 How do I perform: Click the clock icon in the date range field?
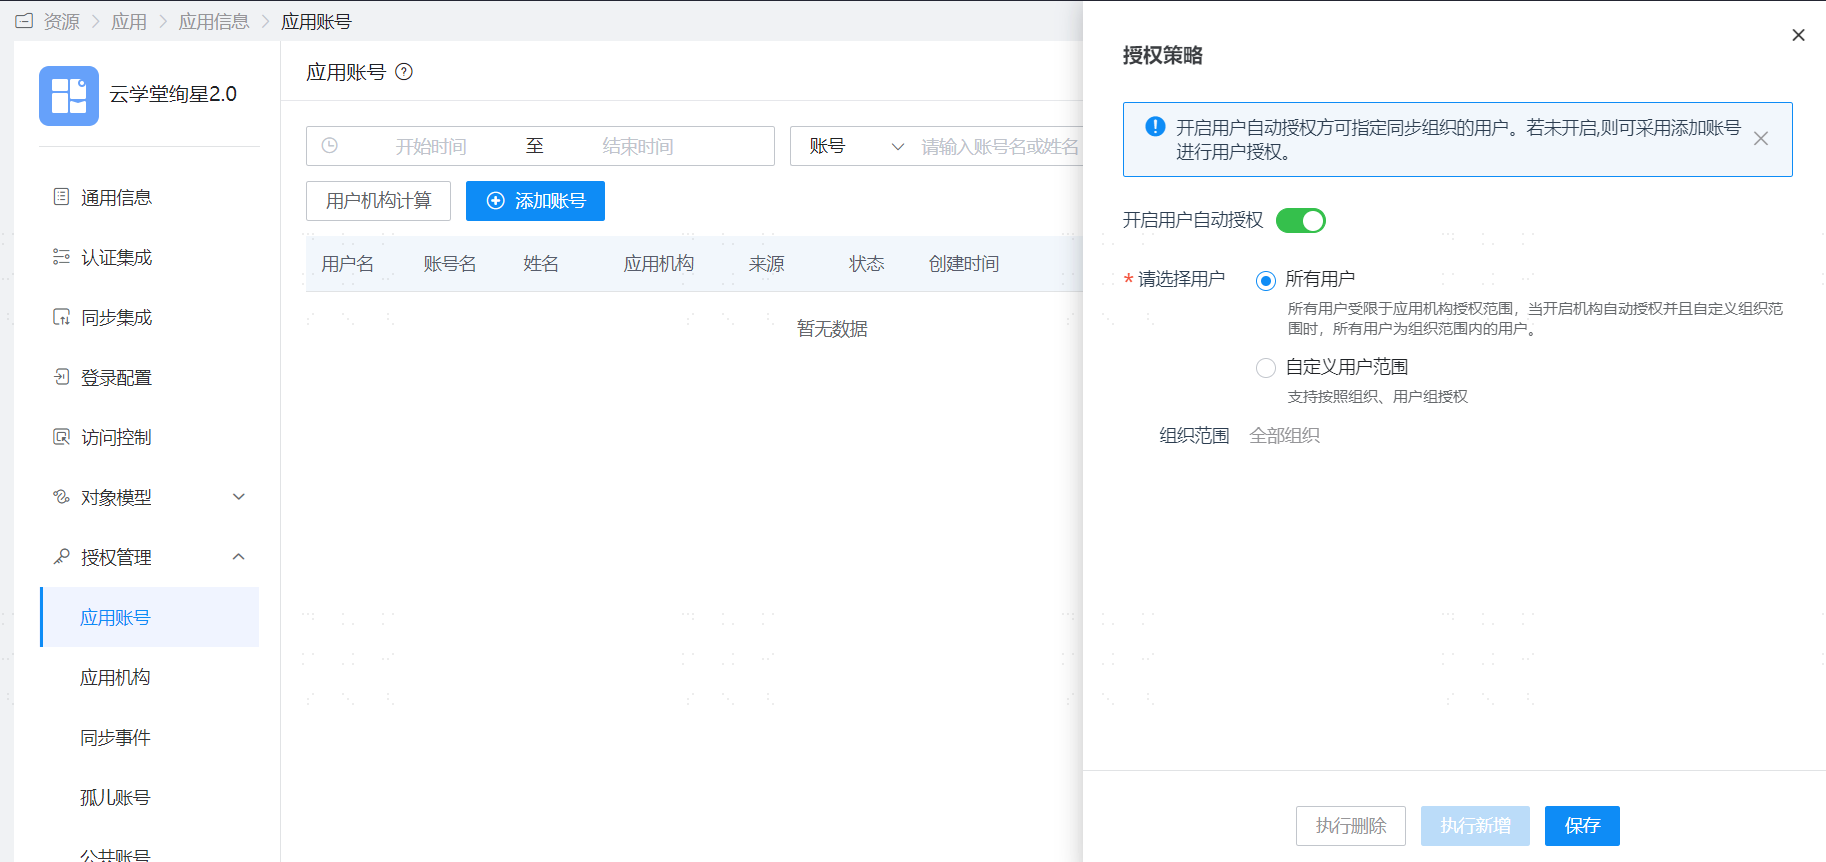coord(329,146)
